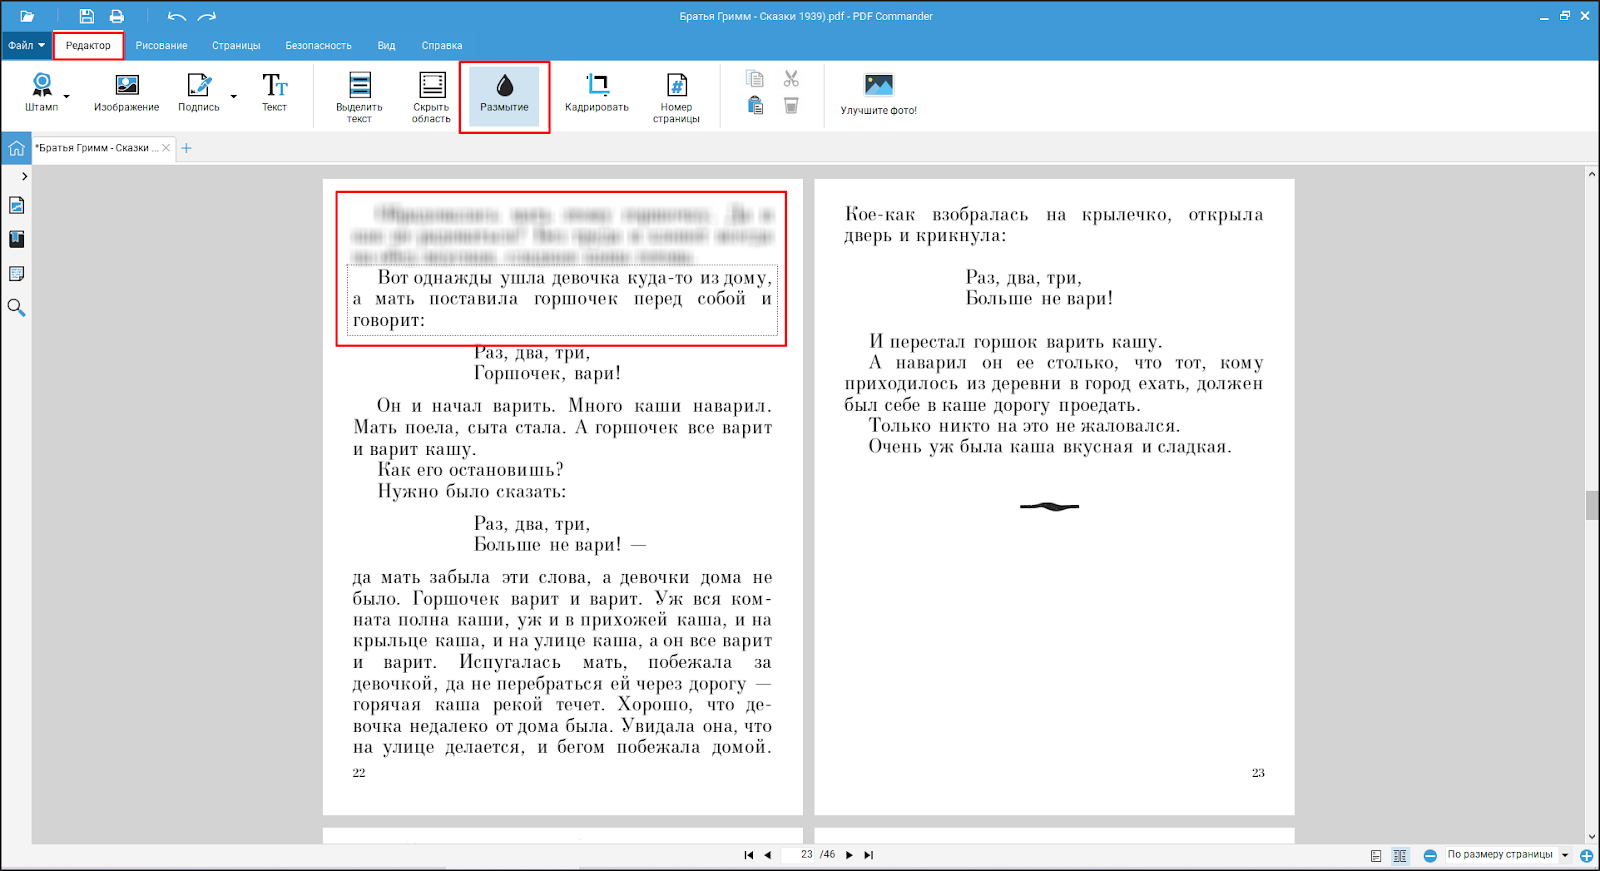Open the Безопасность tab
The height and width of the screenshot is (871, 1600).
(x=318, y=45)
